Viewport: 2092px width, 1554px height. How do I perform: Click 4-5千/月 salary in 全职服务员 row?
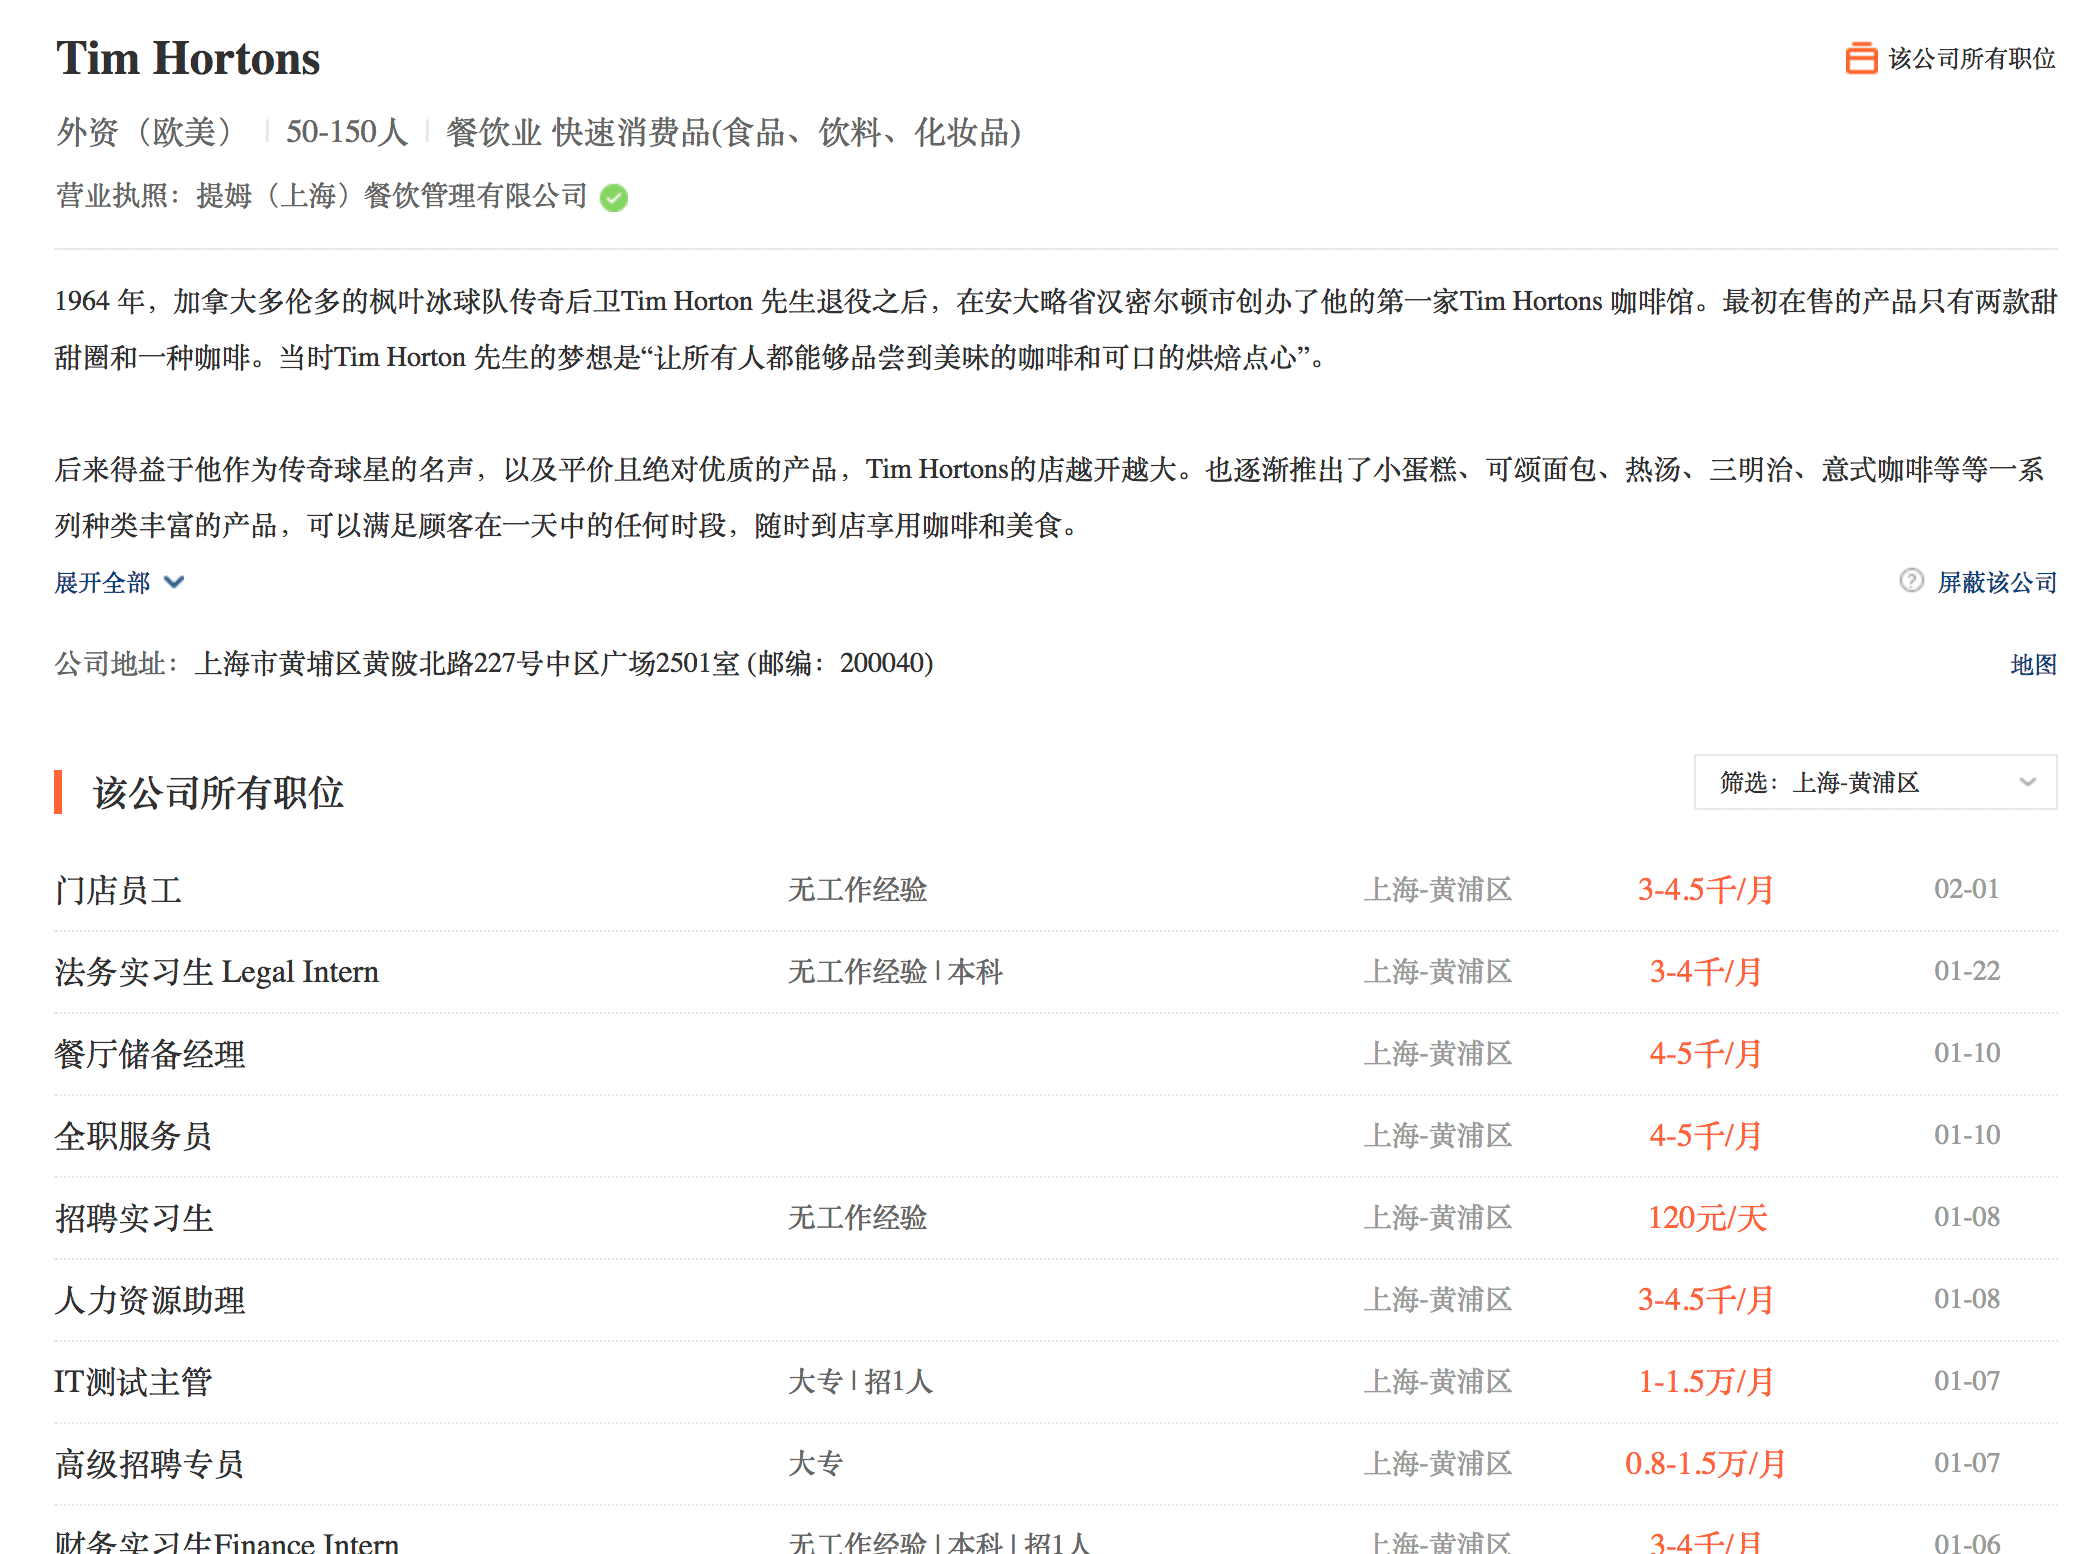point(1706,1136)
